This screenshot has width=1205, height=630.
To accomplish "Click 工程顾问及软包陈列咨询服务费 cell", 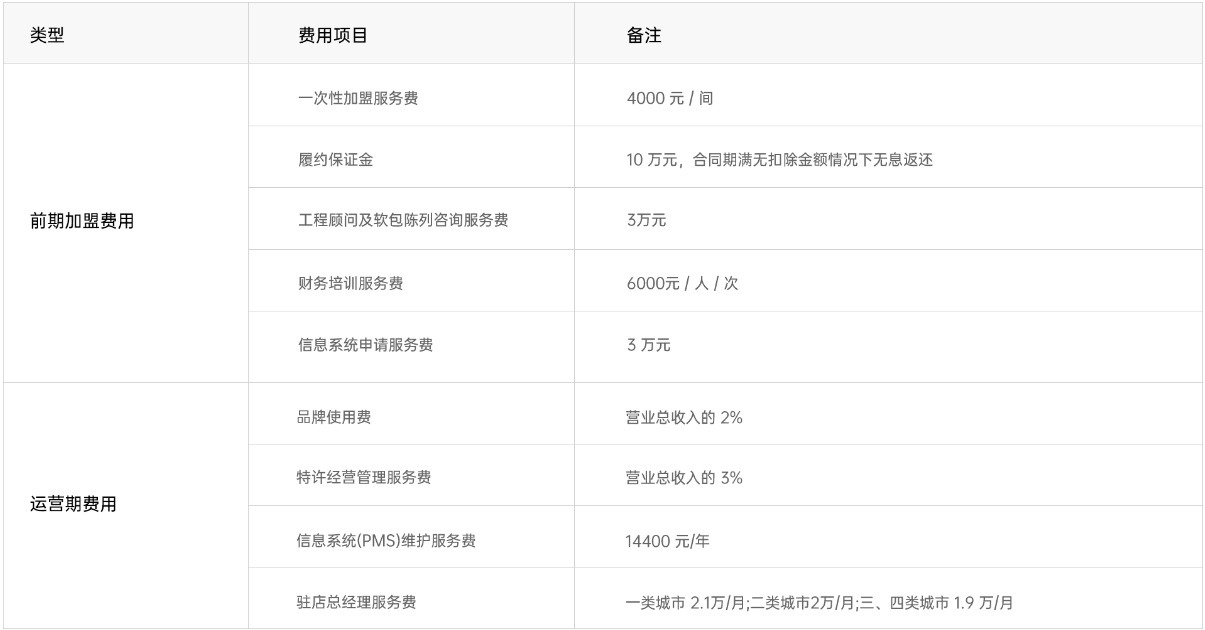I will point(403,221).
